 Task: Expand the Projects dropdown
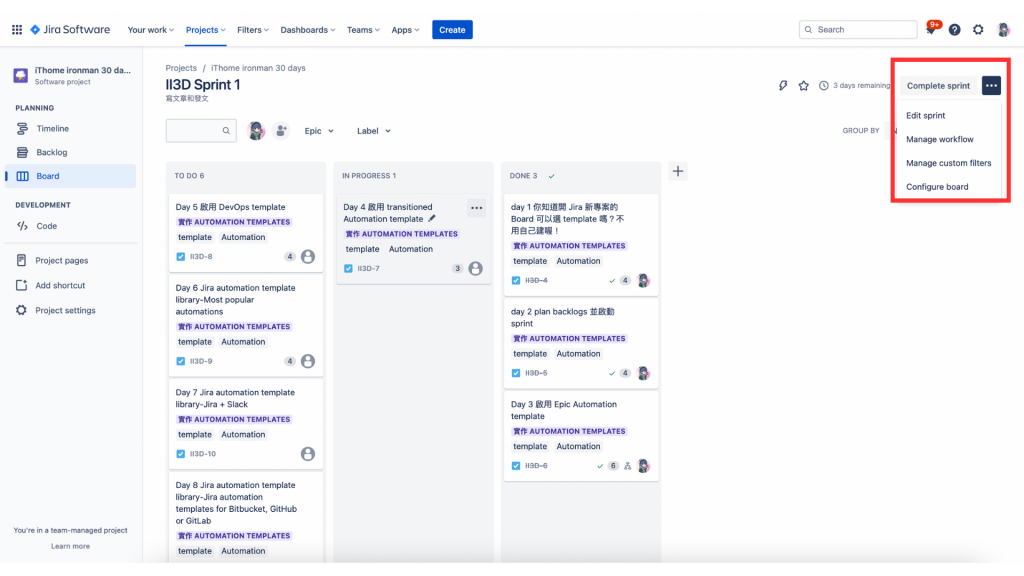[x=206, y=29]
